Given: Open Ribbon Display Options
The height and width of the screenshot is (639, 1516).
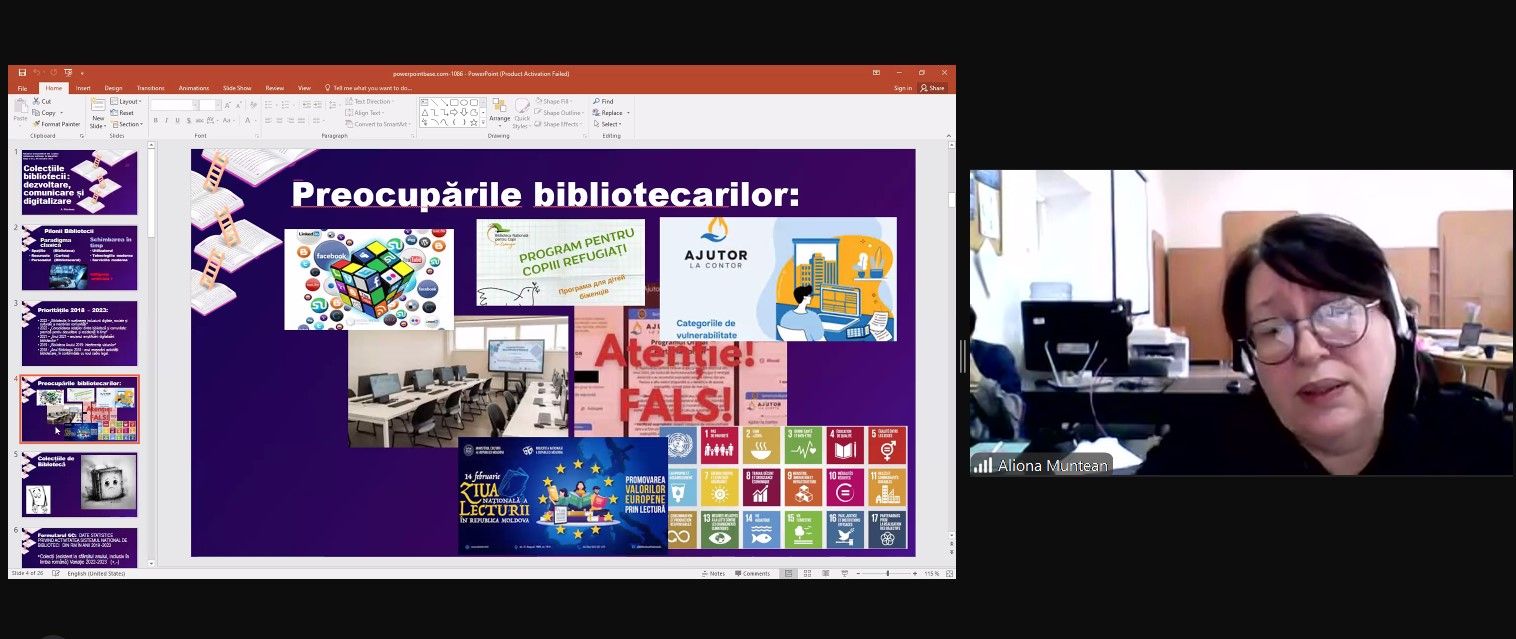Looking at the screenshot, I should [x=877, y=73].
